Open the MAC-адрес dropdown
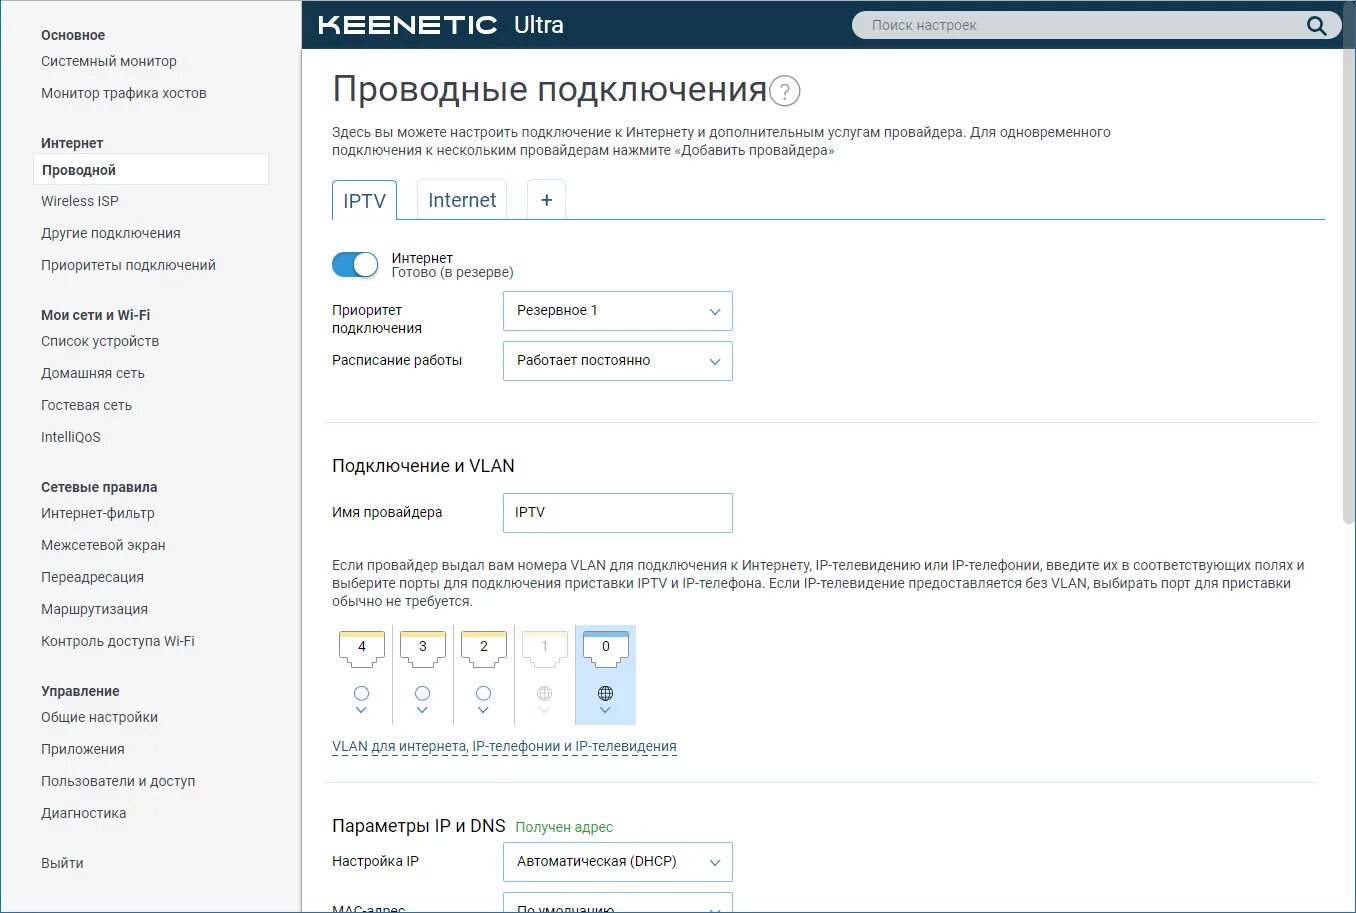1356x913 pixels. [x=618, y=903]
